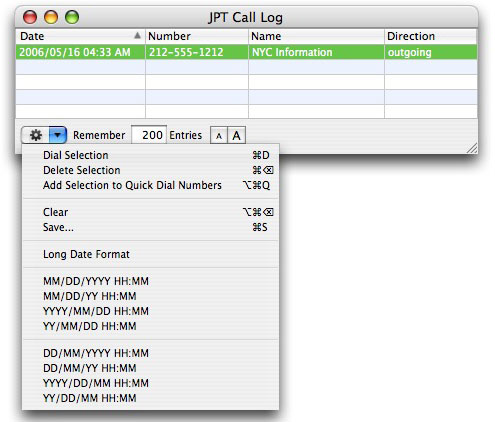Choose Delete Selection menu item
495x422 pixels.
point(150,170)
